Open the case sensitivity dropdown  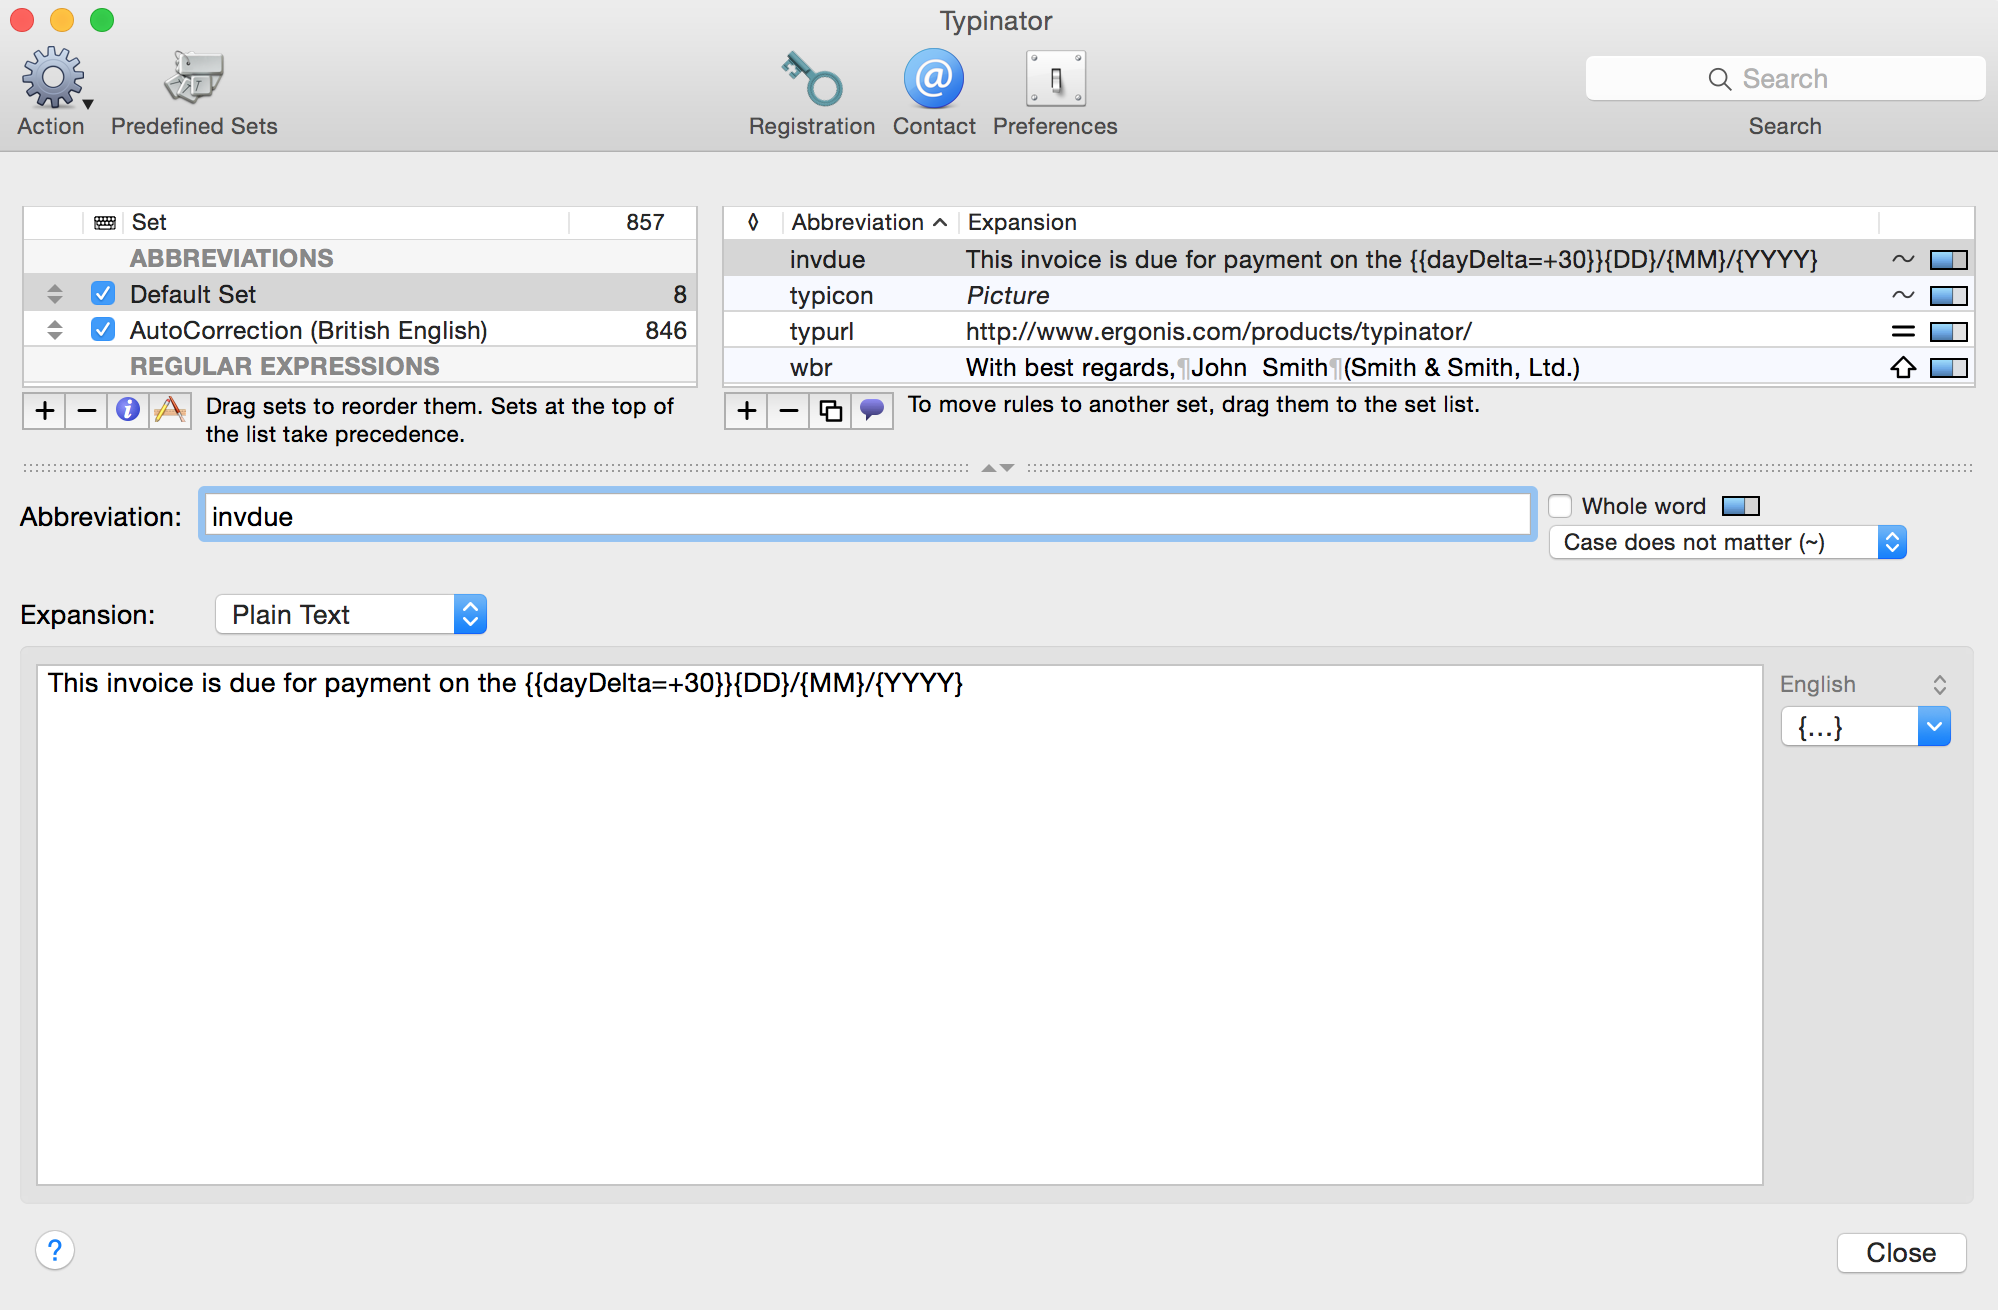click(1727, 542)
